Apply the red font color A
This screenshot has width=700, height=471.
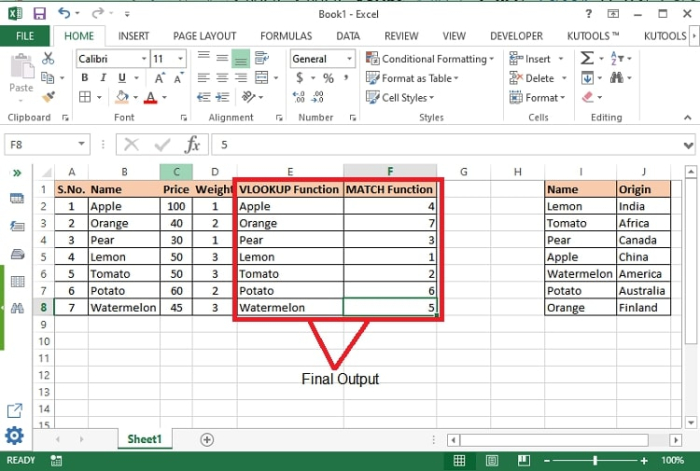pyautogui.click(x=150, y=97)
